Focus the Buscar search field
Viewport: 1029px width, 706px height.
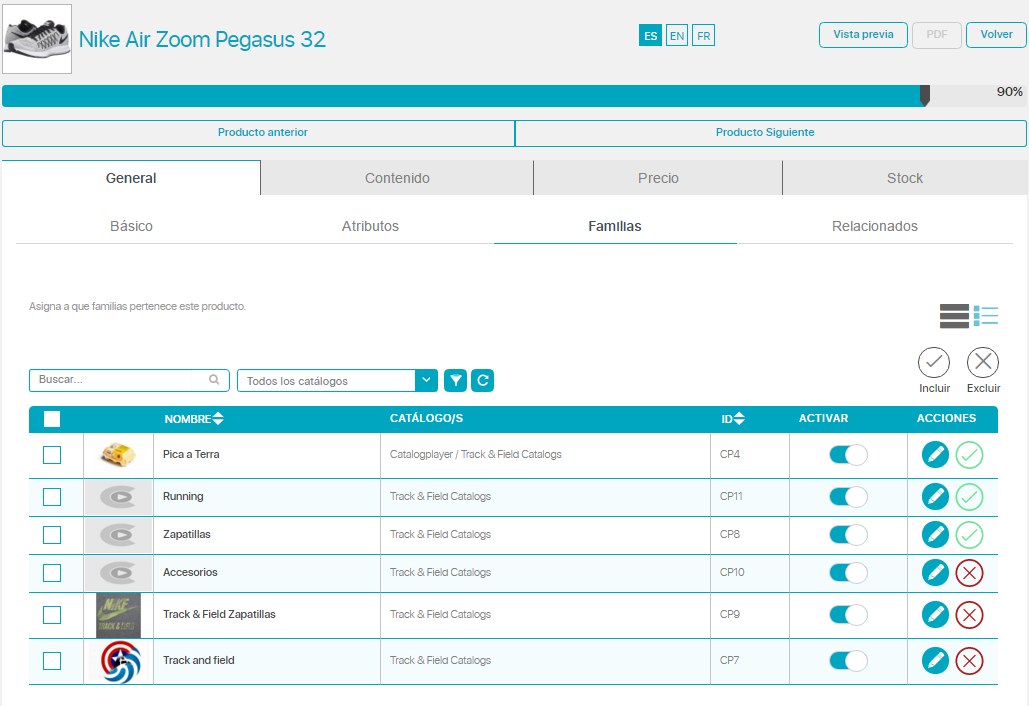(129, 381)
